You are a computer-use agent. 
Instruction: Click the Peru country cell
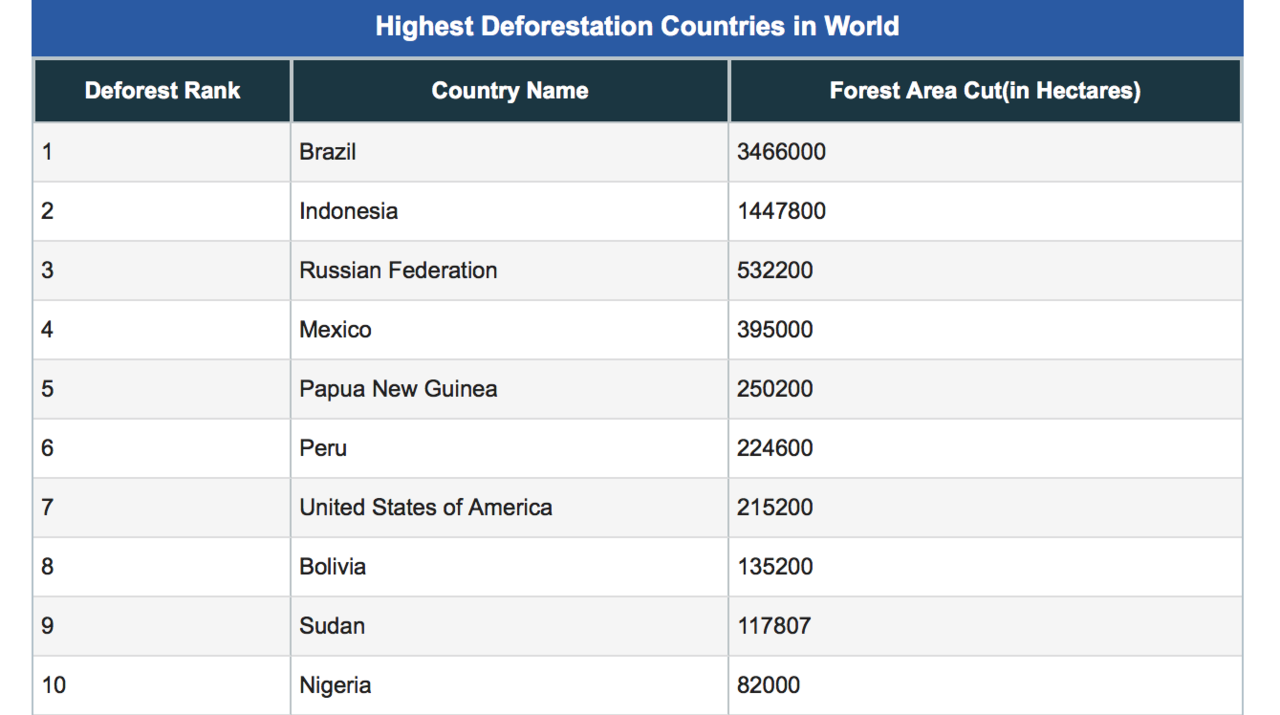pos(323,448)
